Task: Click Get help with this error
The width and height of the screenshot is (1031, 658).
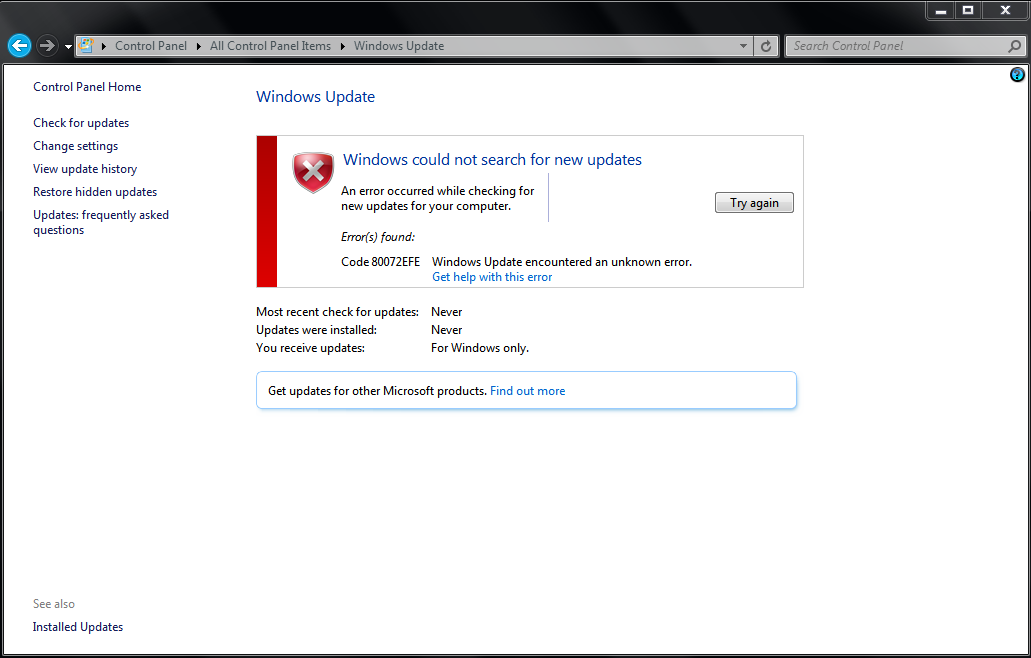Action: [x=492, y=277]
